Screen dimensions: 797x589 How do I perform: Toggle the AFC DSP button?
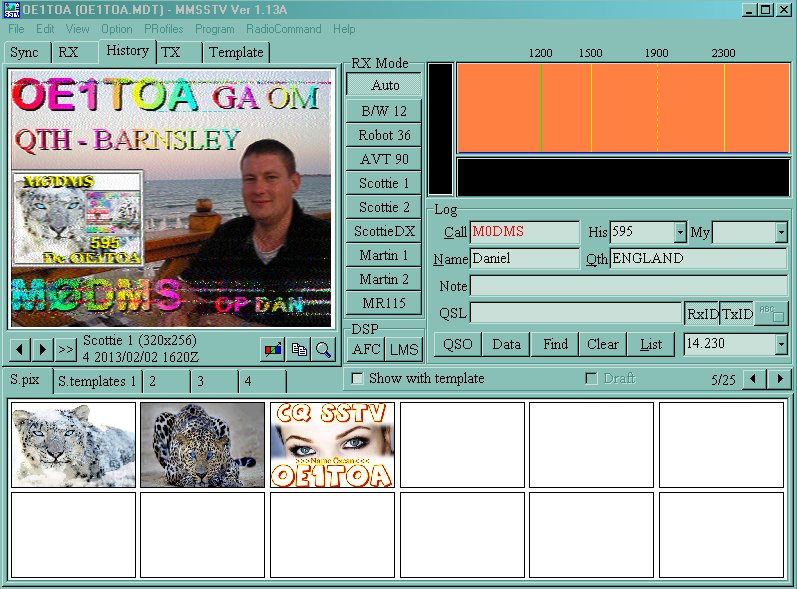(x=366, y=349)
